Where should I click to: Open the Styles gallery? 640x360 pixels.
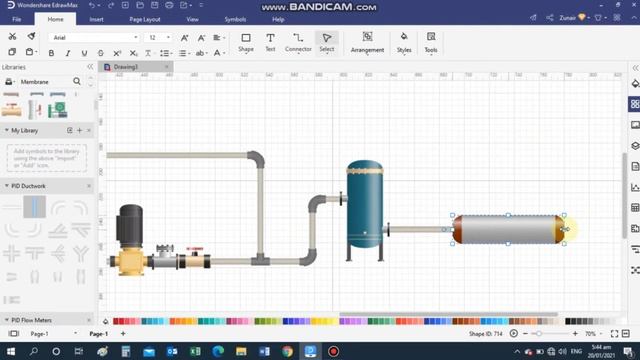pos(404,42)
